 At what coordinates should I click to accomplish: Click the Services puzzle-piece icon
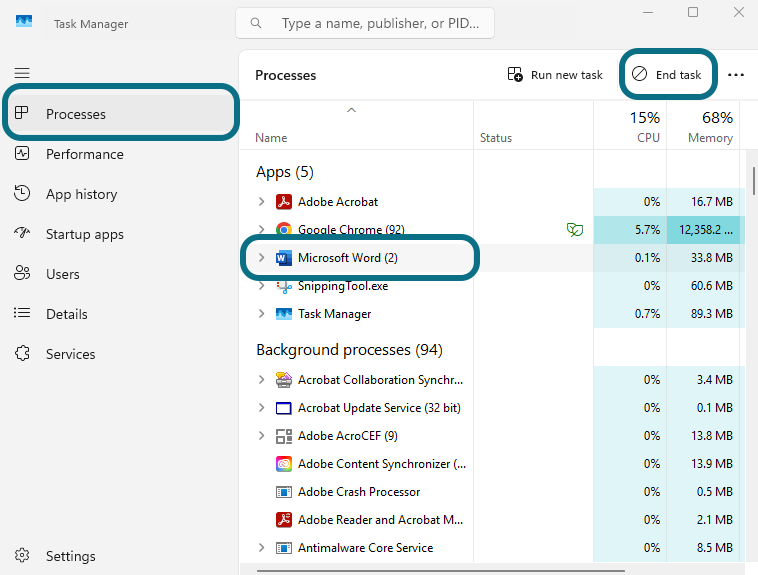coord(22,353)
